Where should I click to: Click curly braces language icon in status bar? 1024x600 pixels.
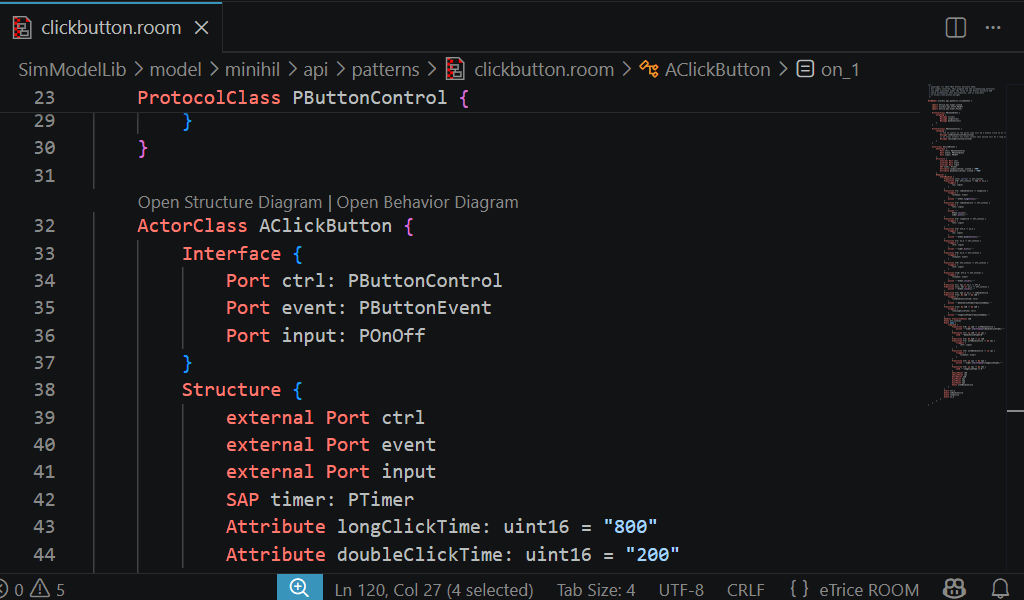[799, 589]
